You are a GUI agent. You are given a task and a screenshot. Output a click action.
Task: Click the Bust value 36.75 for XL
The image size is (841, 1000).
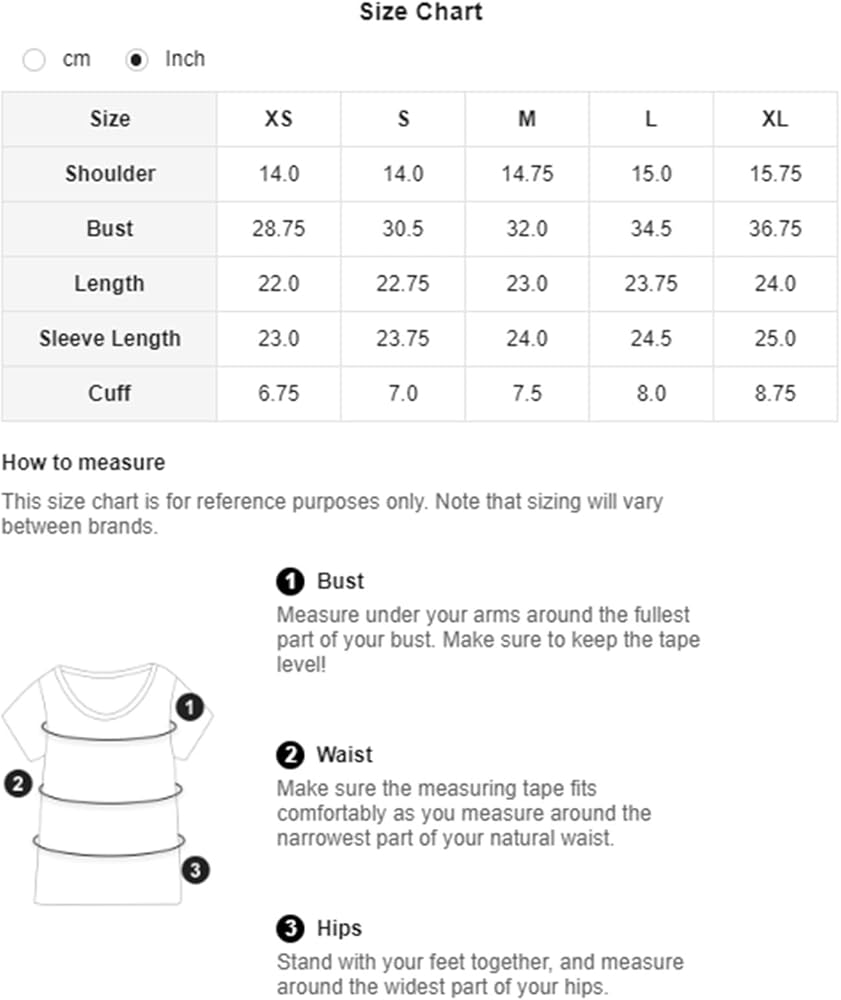[775, 229]
